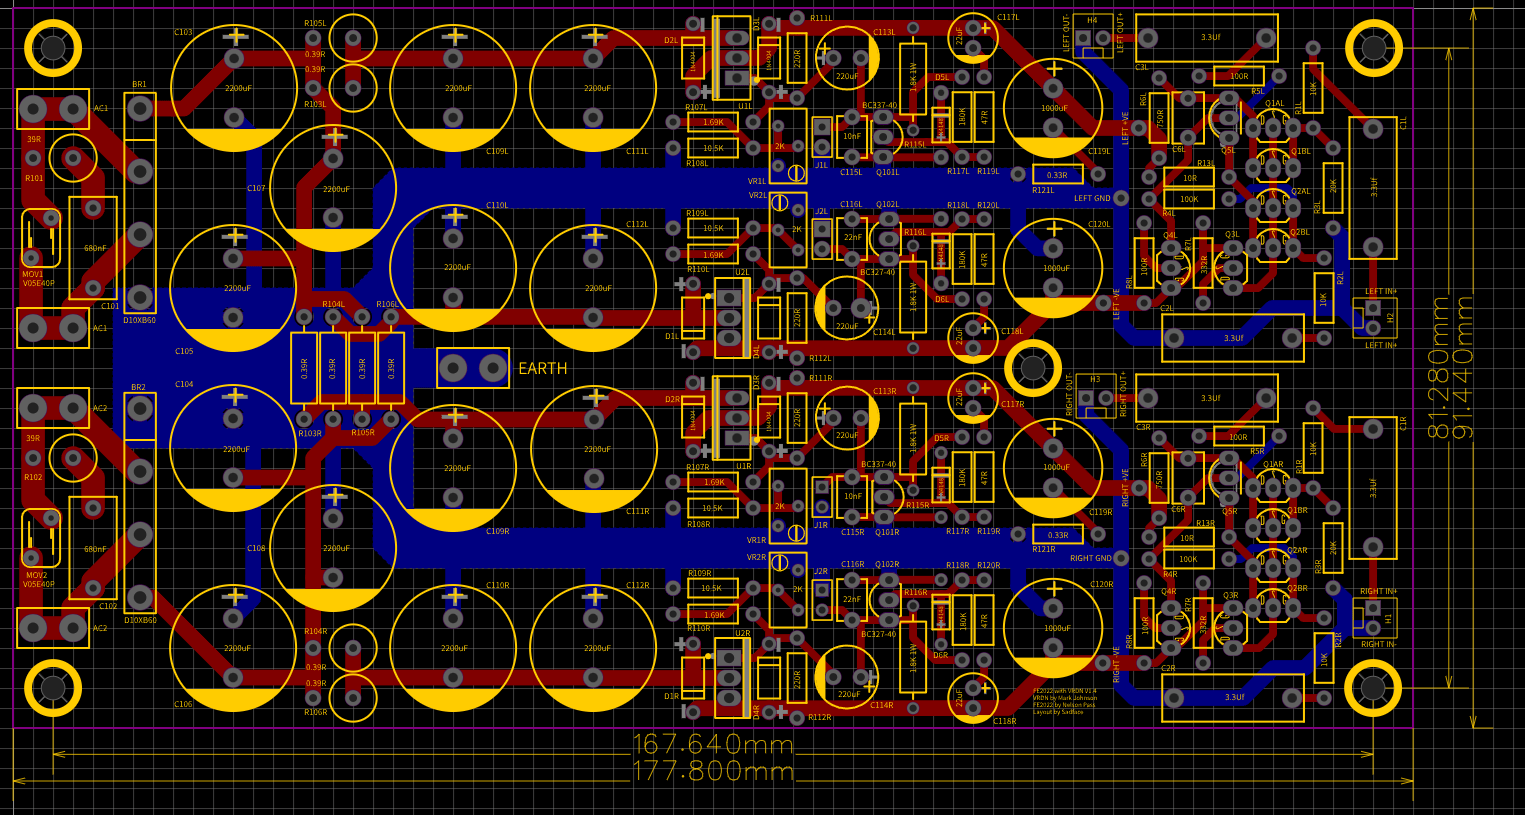Select capacitor C111L 2200uF
Screen dimensions: 1525x815
[x=593, y=88]
